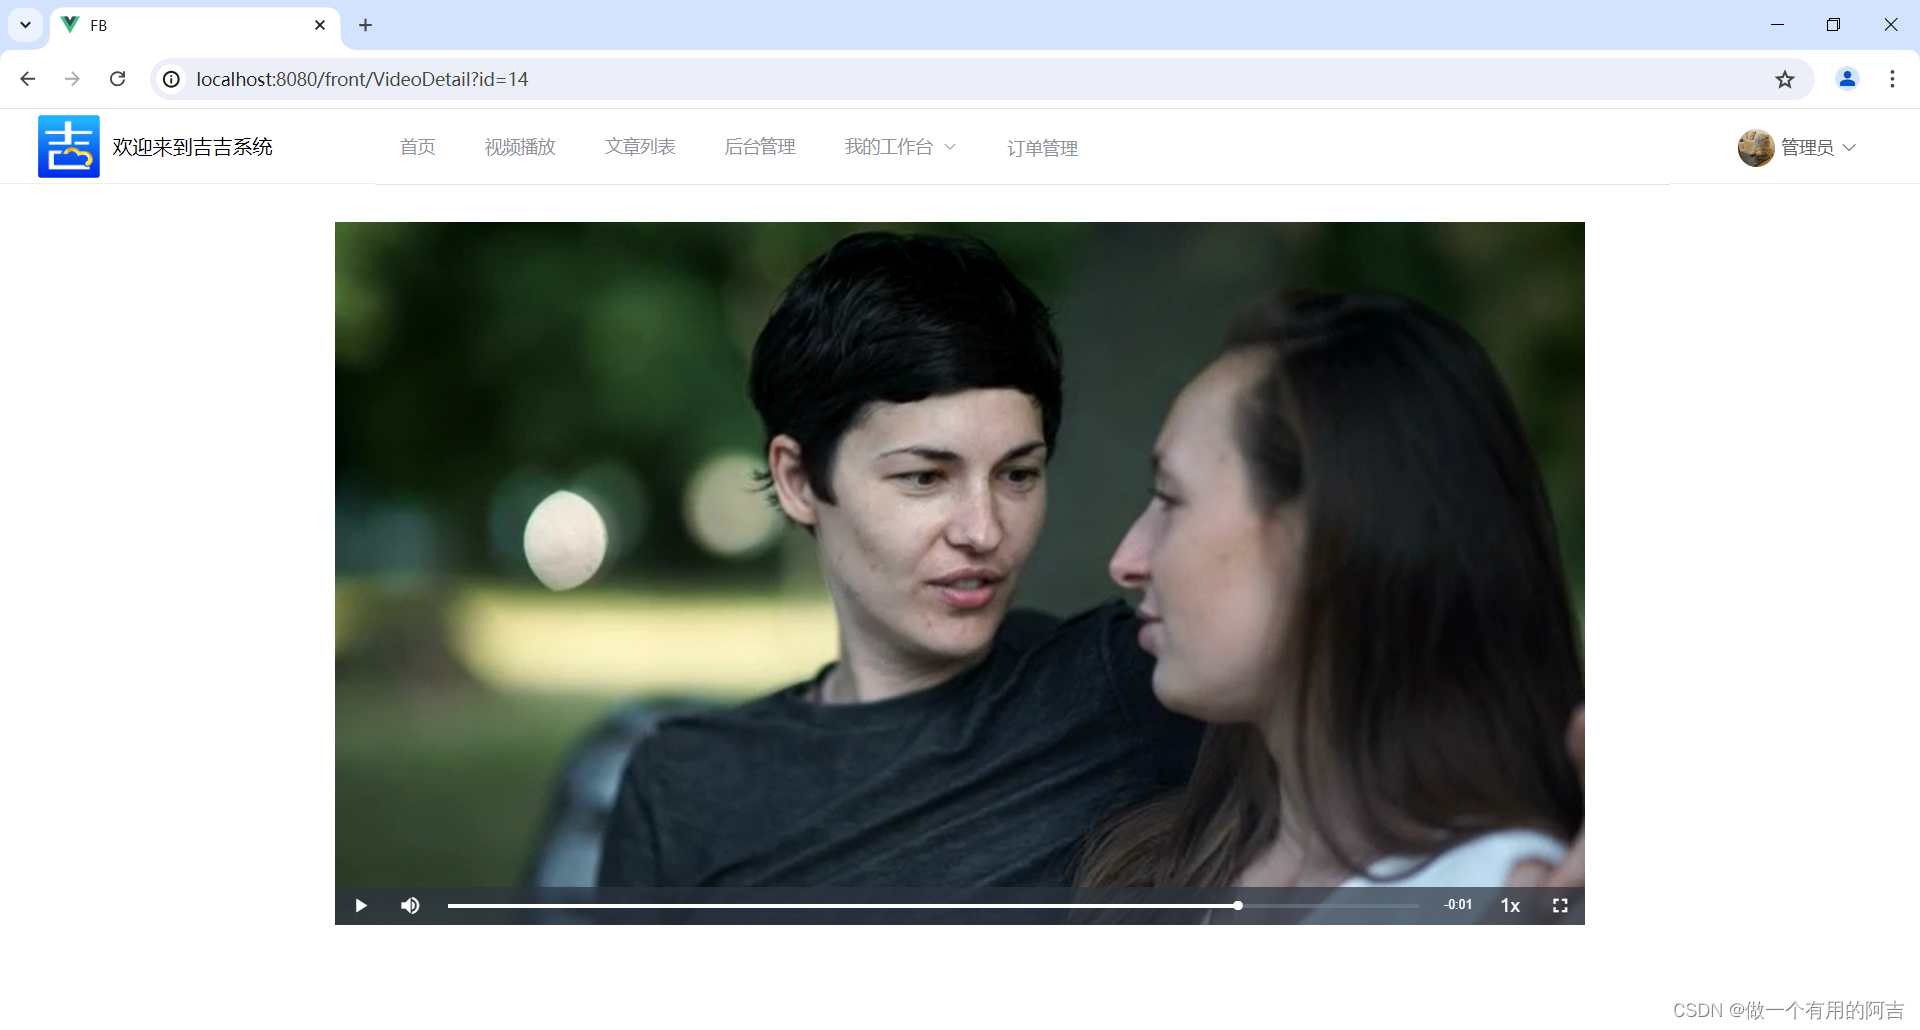Click the -0:01 remaining time display

click(x=1458, y=905)
